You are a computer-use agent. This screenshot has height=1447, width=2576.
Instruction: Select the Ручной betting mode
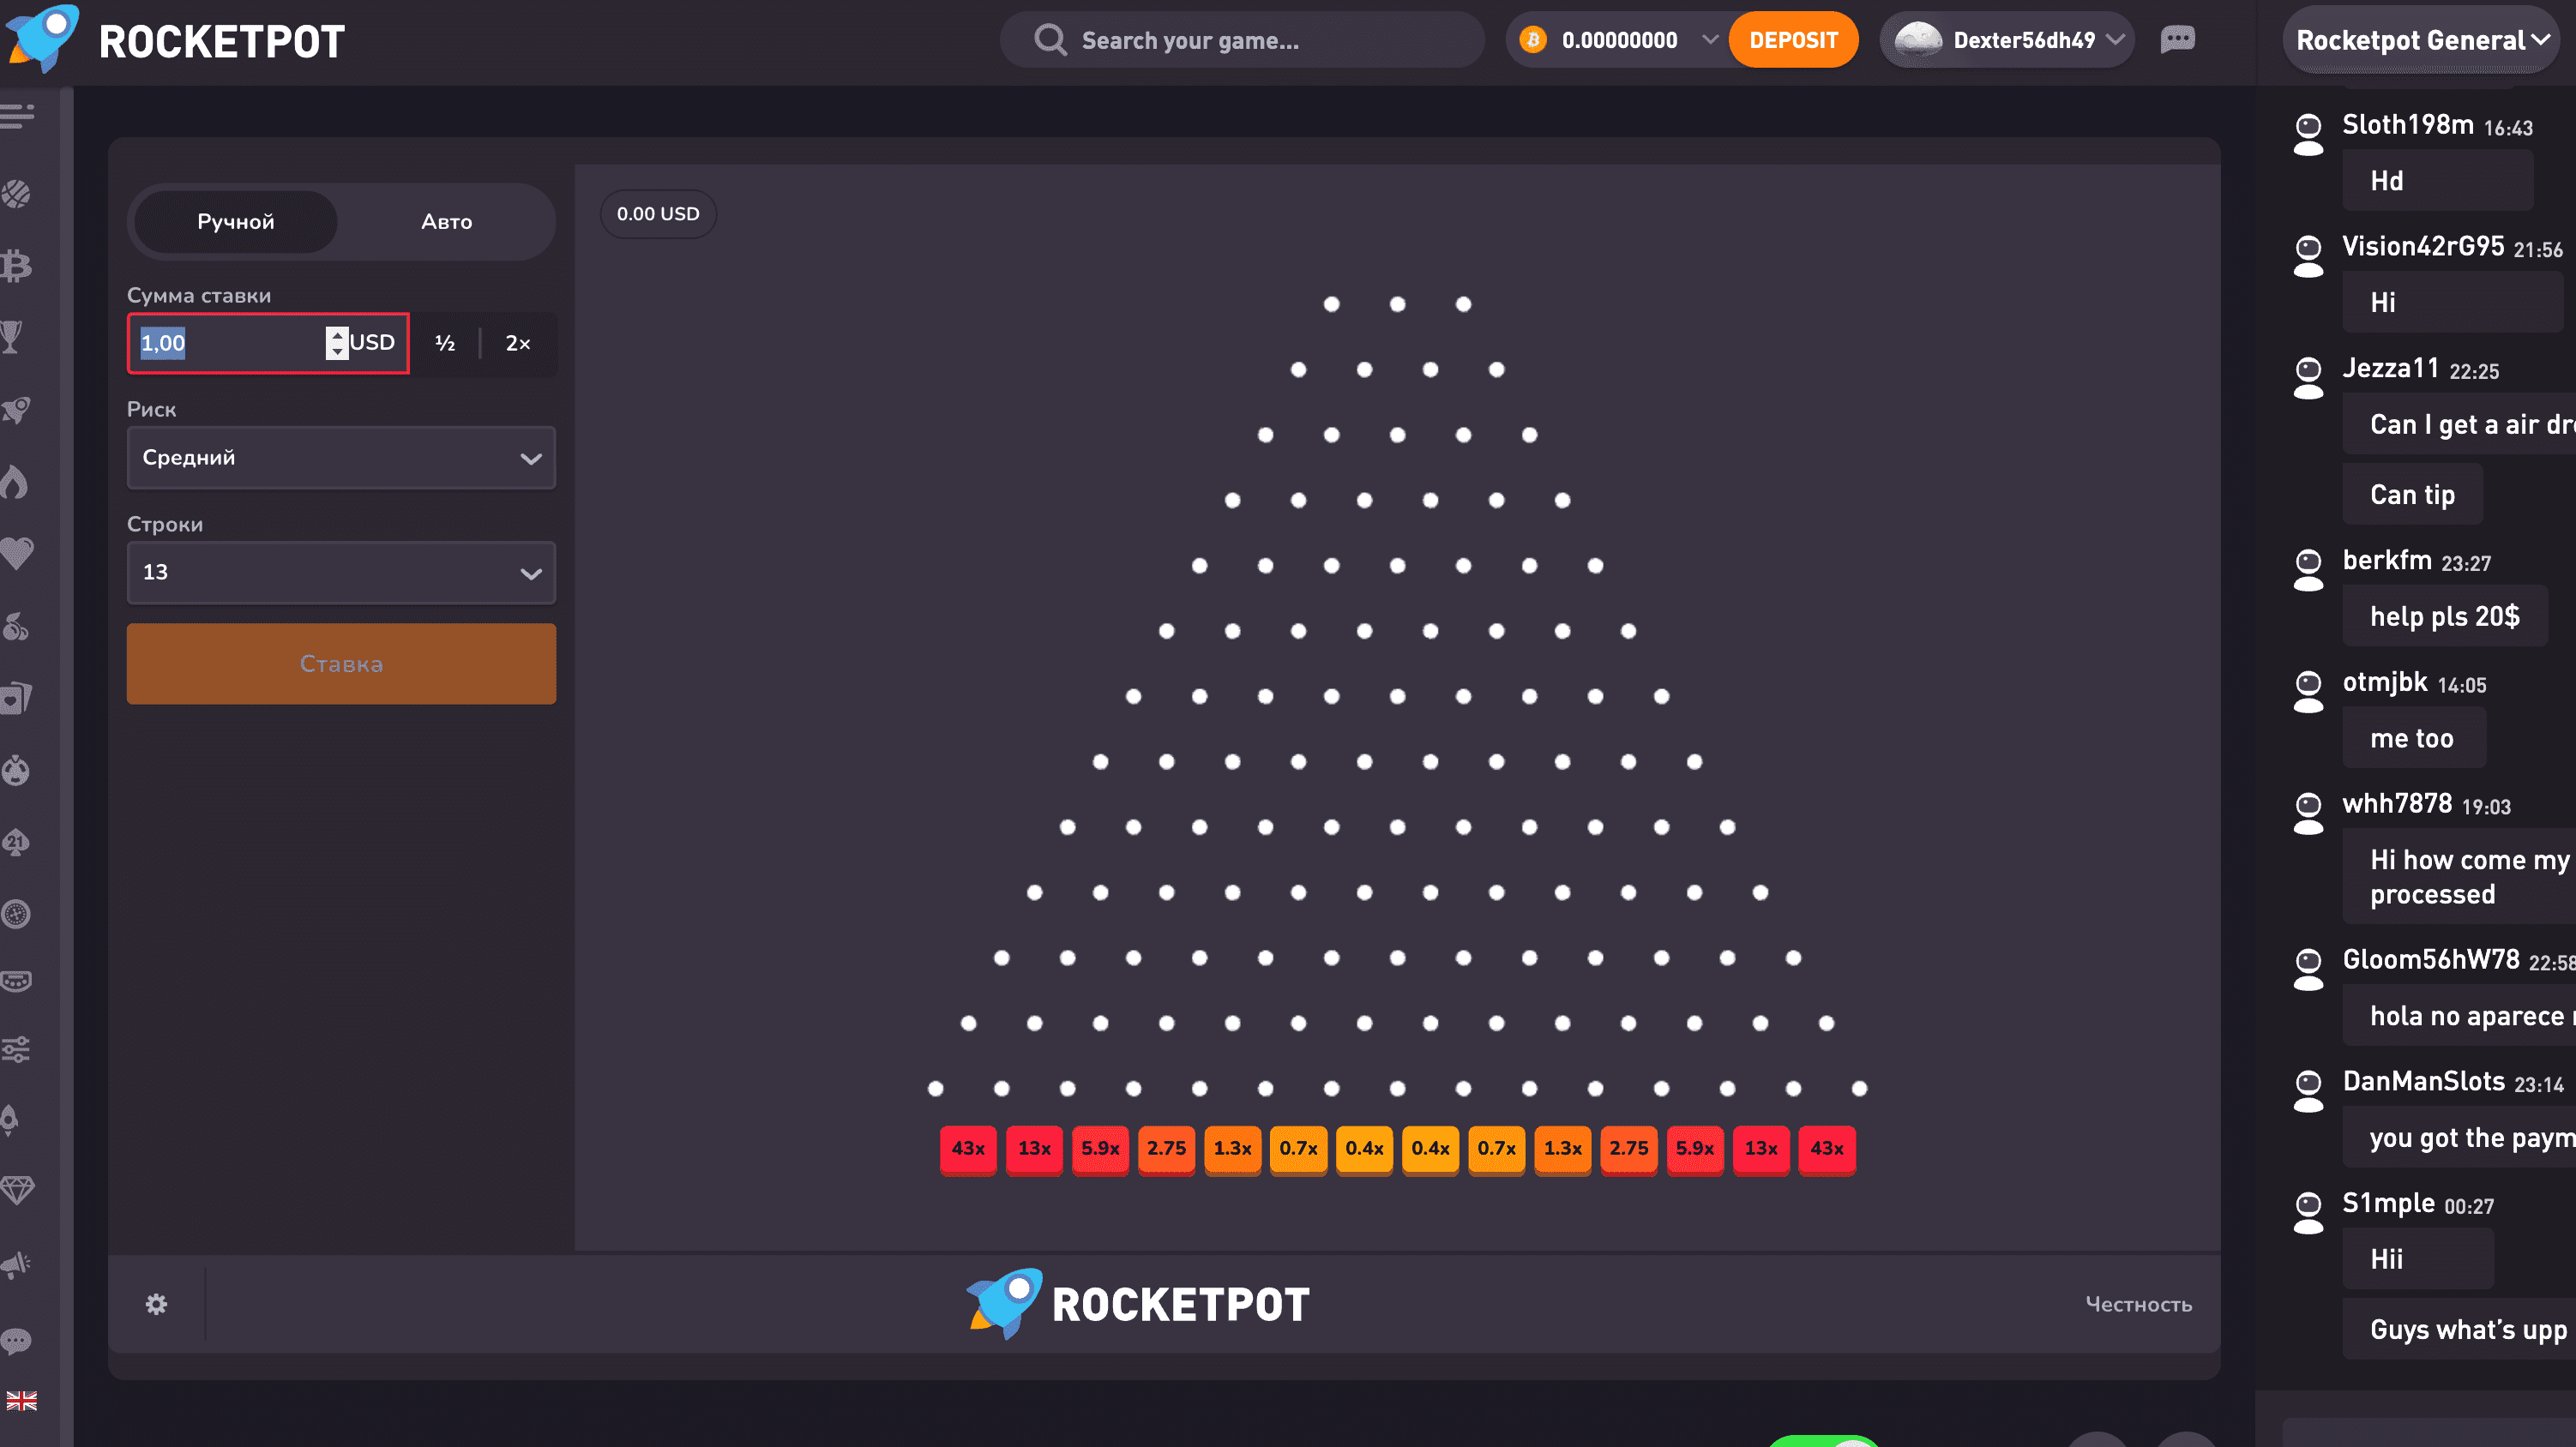(x=236, y=221)
